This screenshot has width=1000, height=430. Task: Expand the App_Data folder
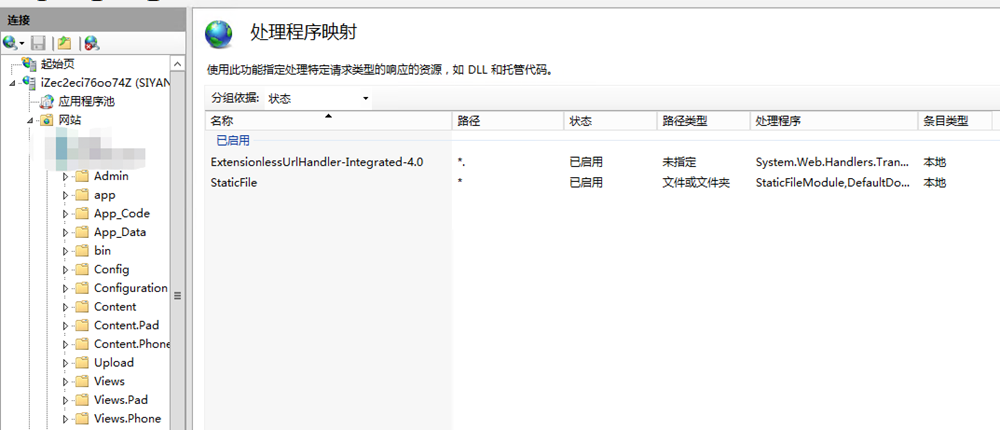pyautogui.click(x=65, y=232)
